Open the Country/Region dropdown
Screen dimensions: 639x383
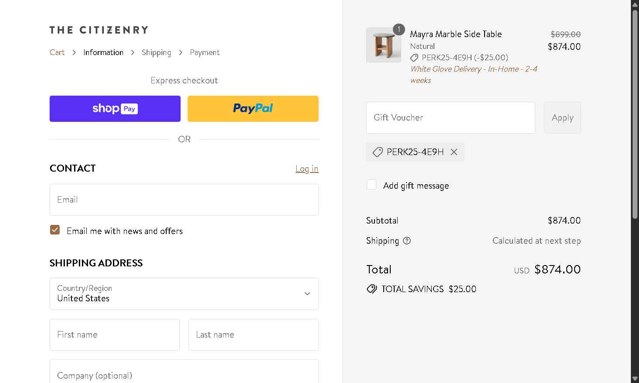pyautogui.click(x=184, y=294)
